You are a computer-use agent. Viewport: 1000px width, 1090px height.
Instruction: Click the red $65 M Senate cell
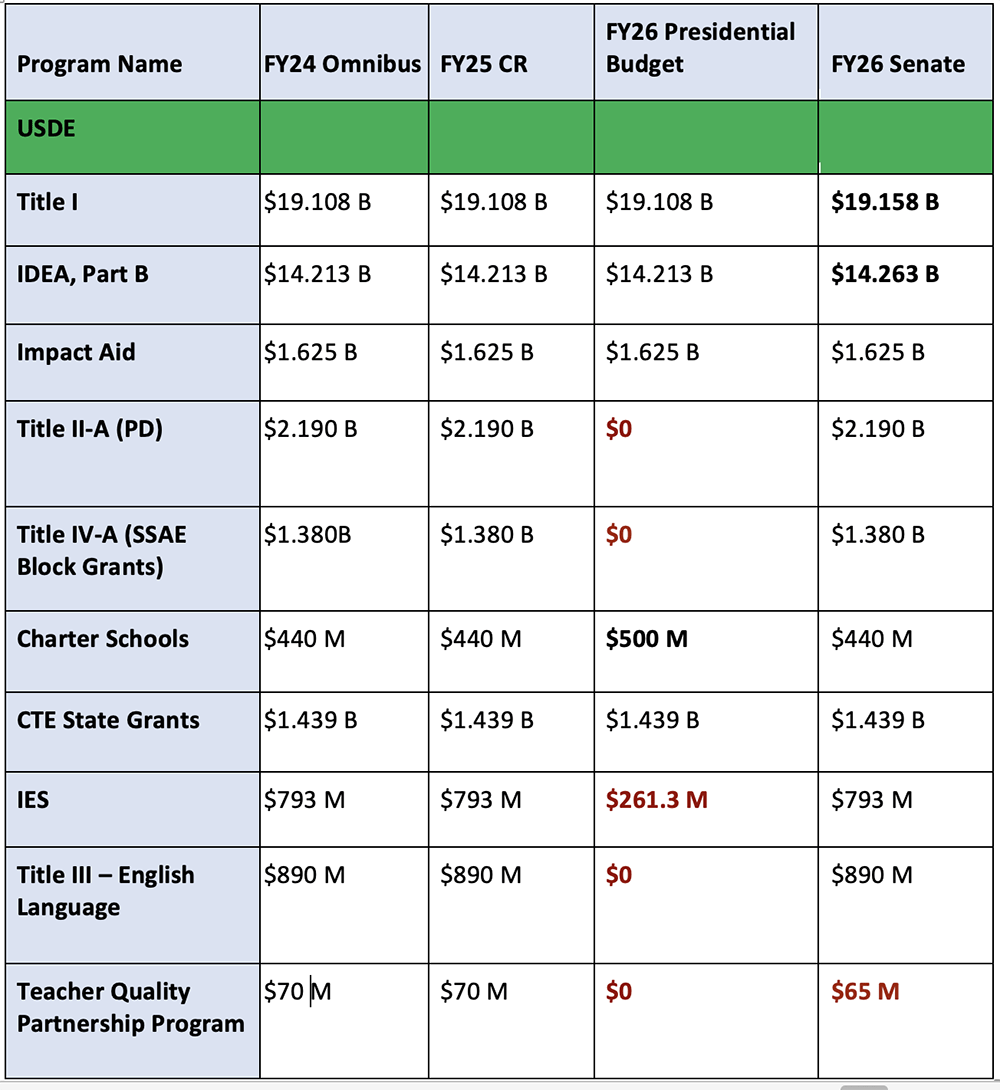(x=865, y=992)
